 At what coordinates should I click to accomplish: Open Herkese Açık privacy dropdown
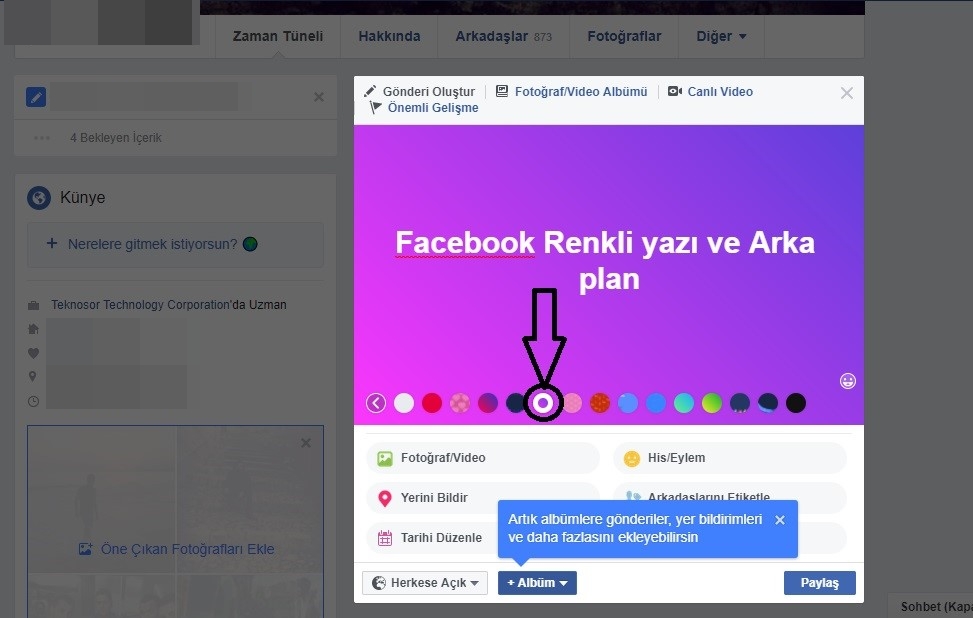click(425, 583)
